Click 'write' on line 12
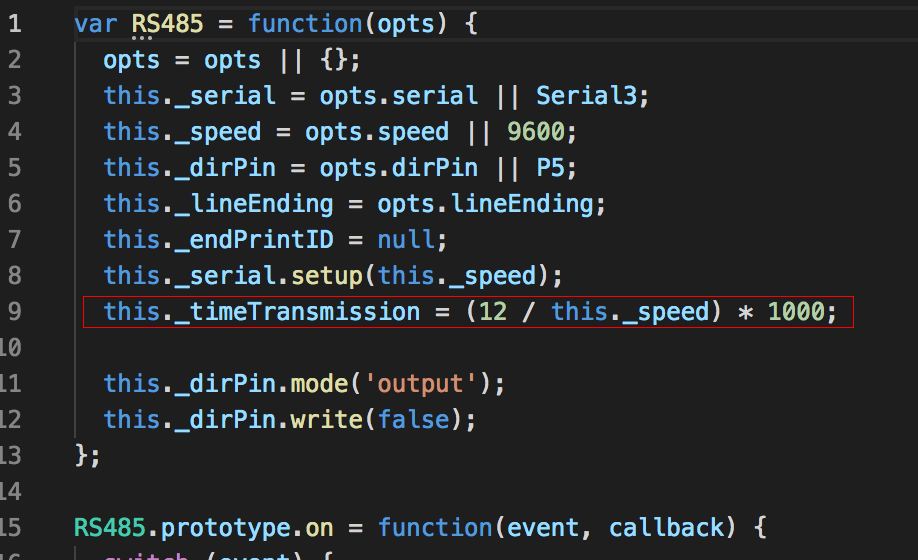The width and height of the screenshot is (918, 560). pyautogui.click(x=327, y=420)
